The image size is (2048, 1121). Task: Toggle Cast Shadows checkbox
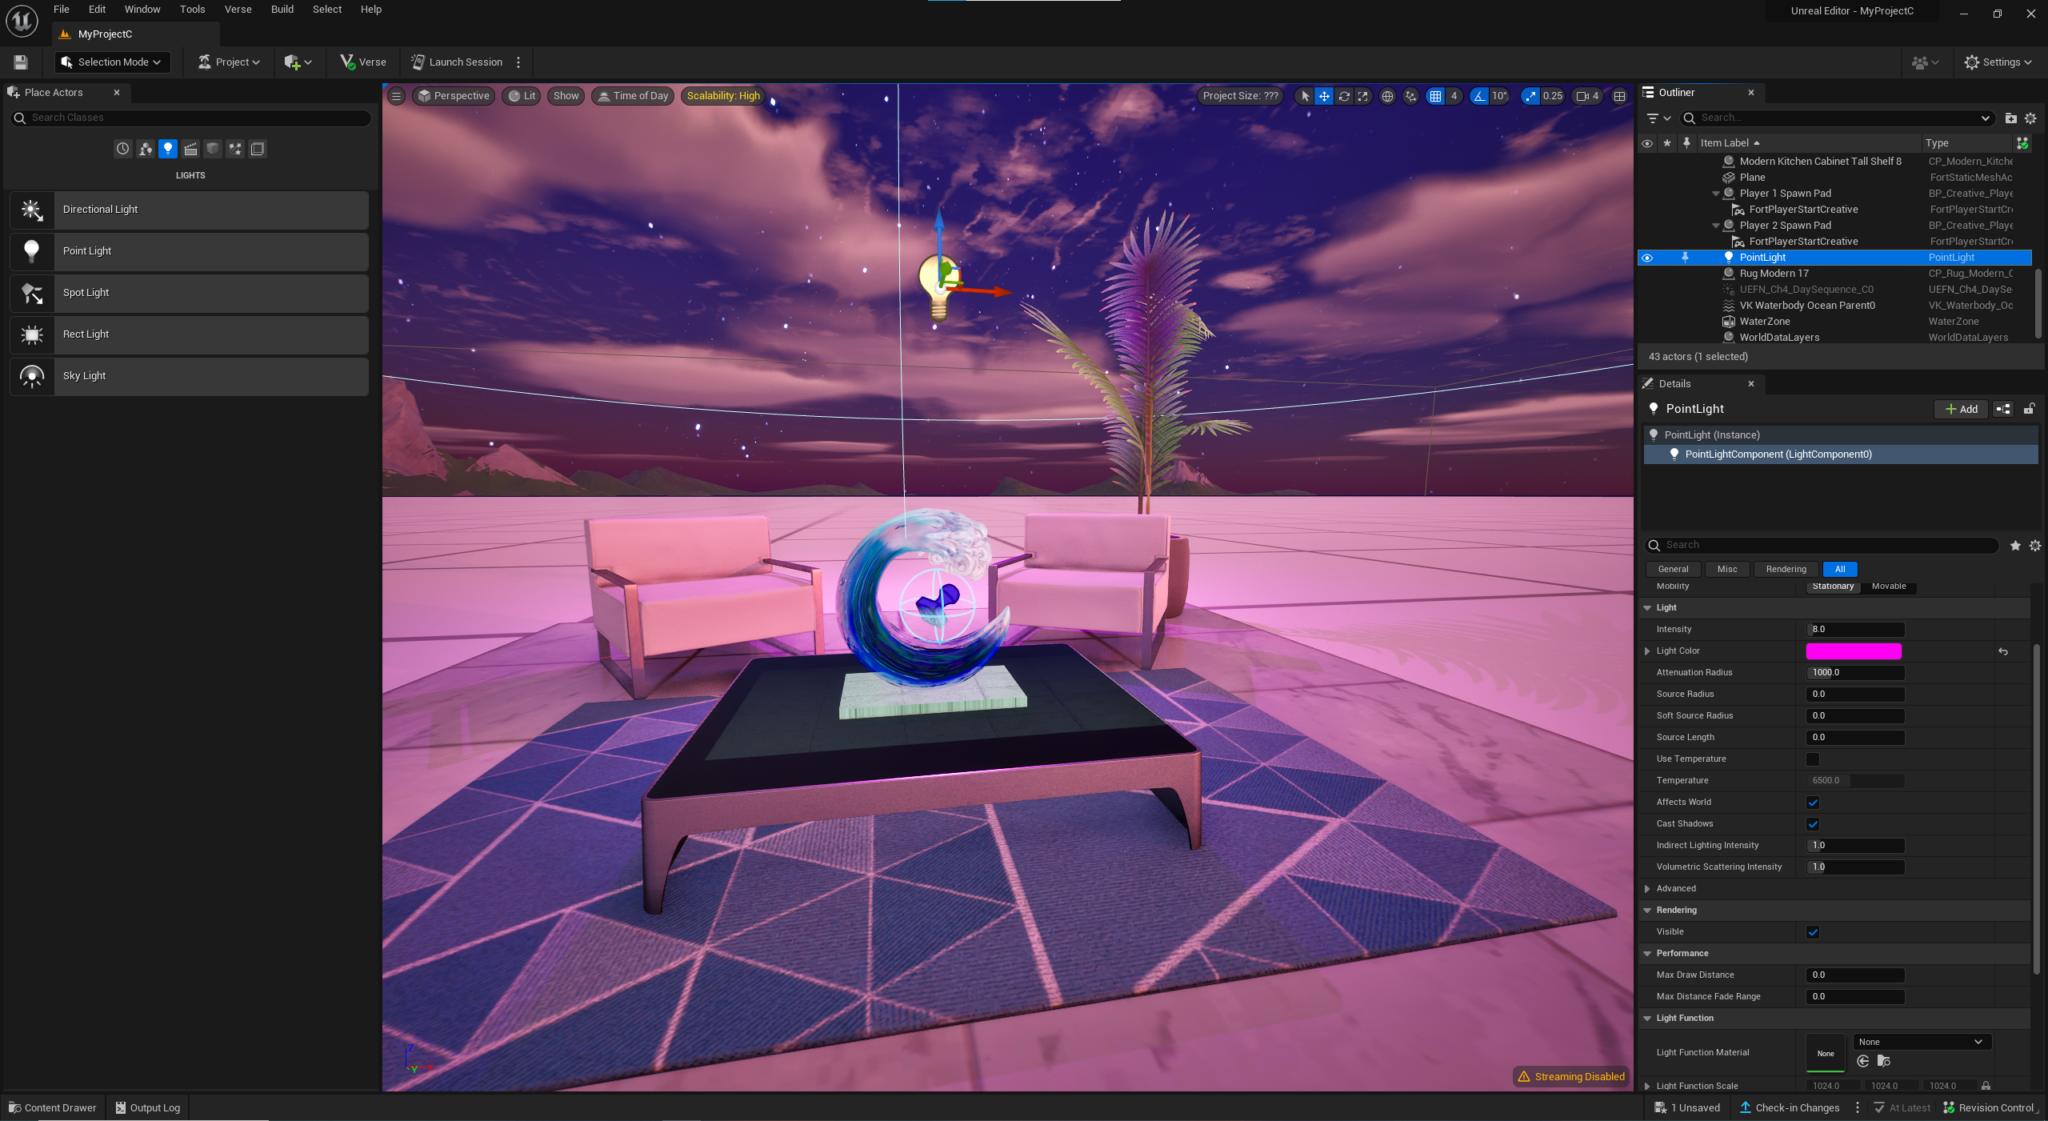click(1815, 823)
